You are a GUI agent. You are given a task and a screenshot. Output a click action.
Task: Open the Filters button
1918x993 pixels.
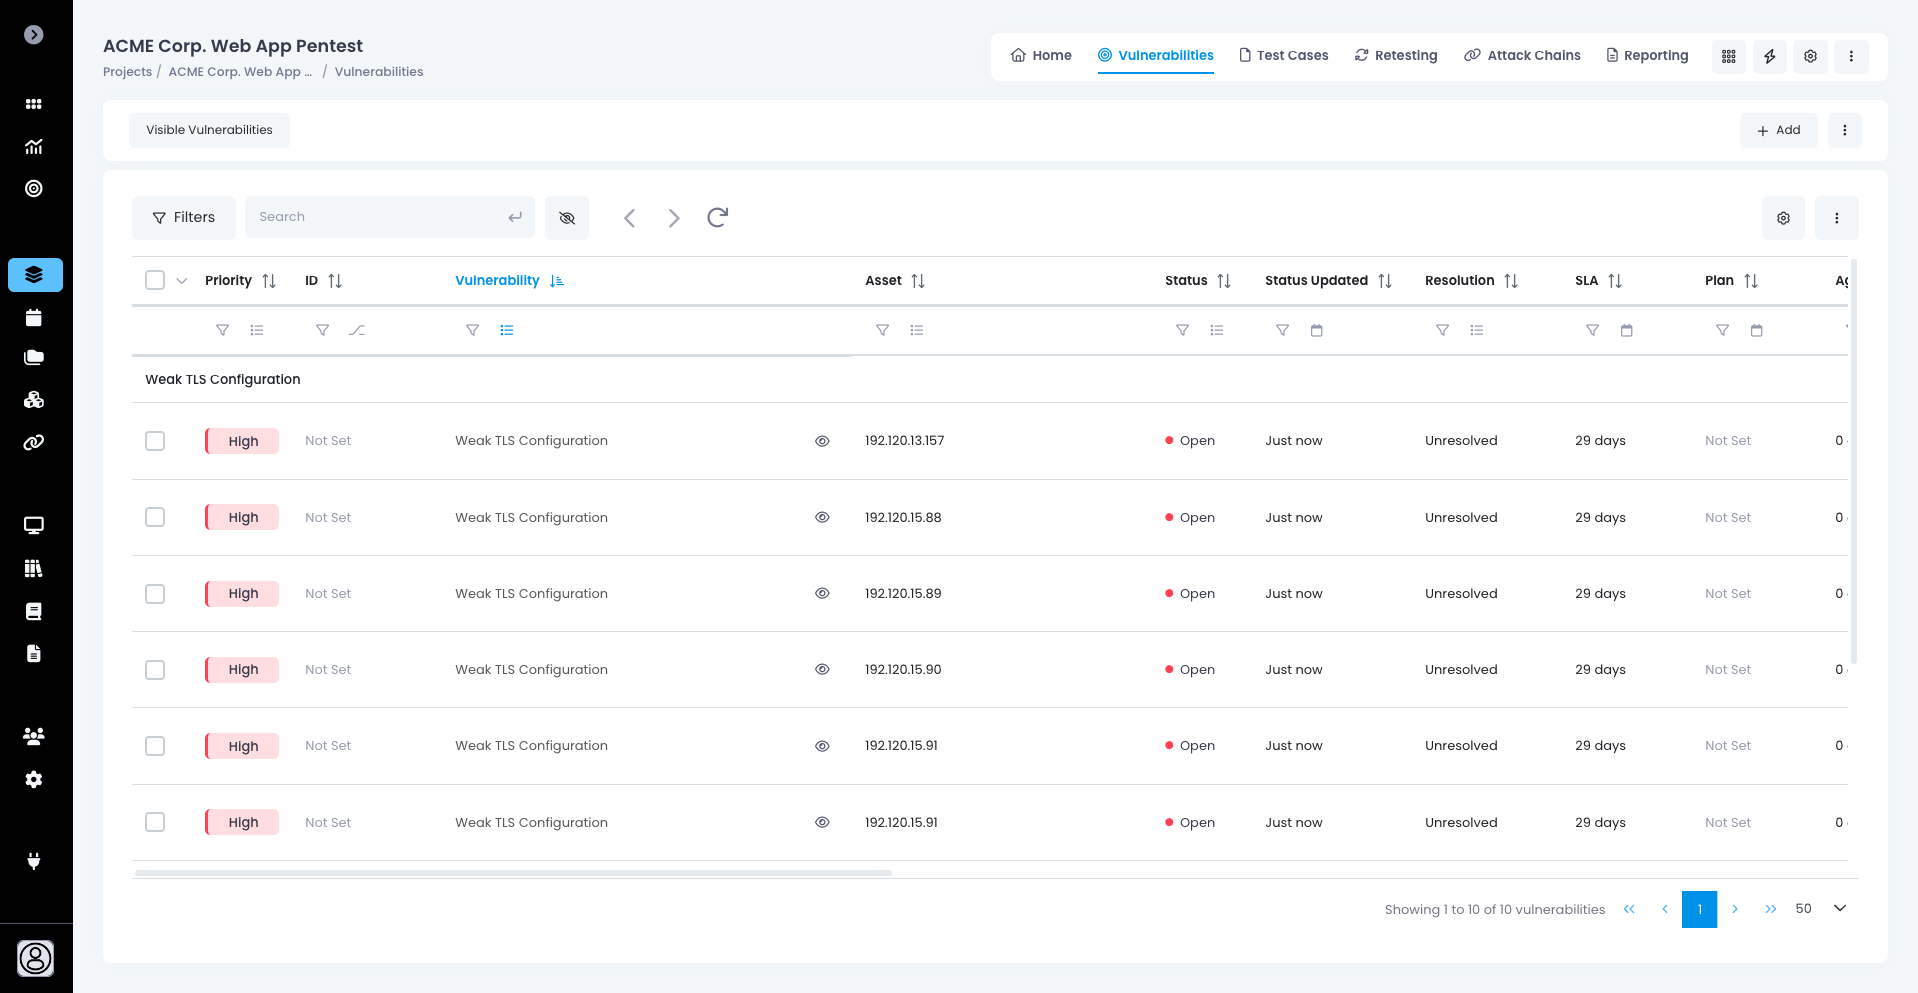pyautogui.click(x=184, y=218)
